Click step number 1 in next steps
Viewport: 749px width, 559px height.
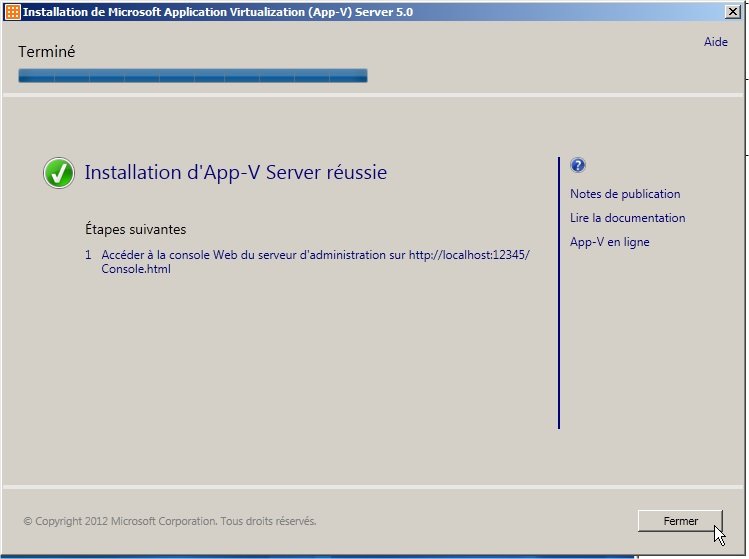[89, 255]
